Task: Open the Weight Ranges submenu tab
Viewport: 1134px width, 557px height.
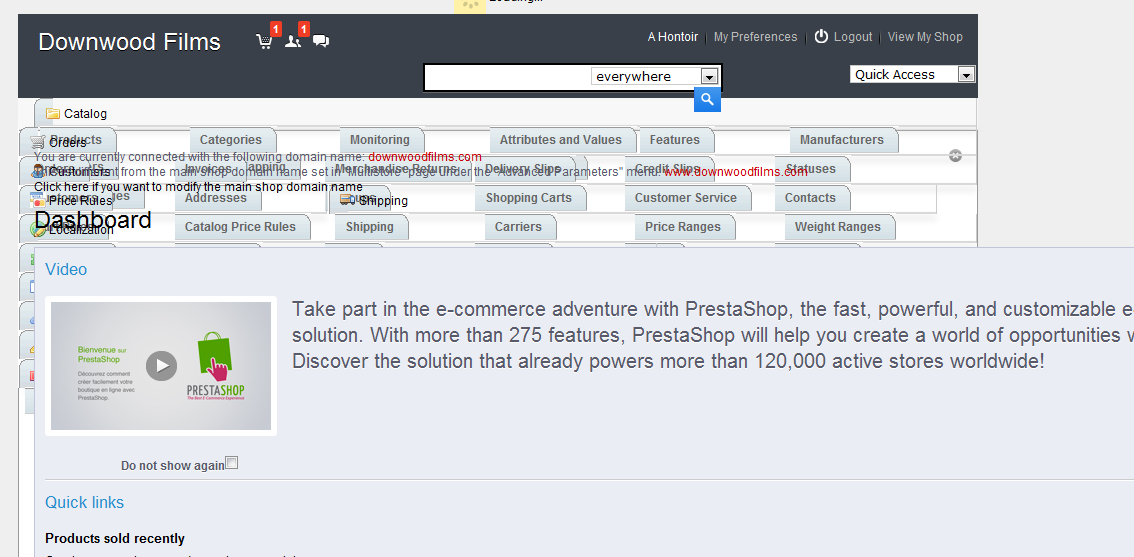Action: tap(840, 227)
